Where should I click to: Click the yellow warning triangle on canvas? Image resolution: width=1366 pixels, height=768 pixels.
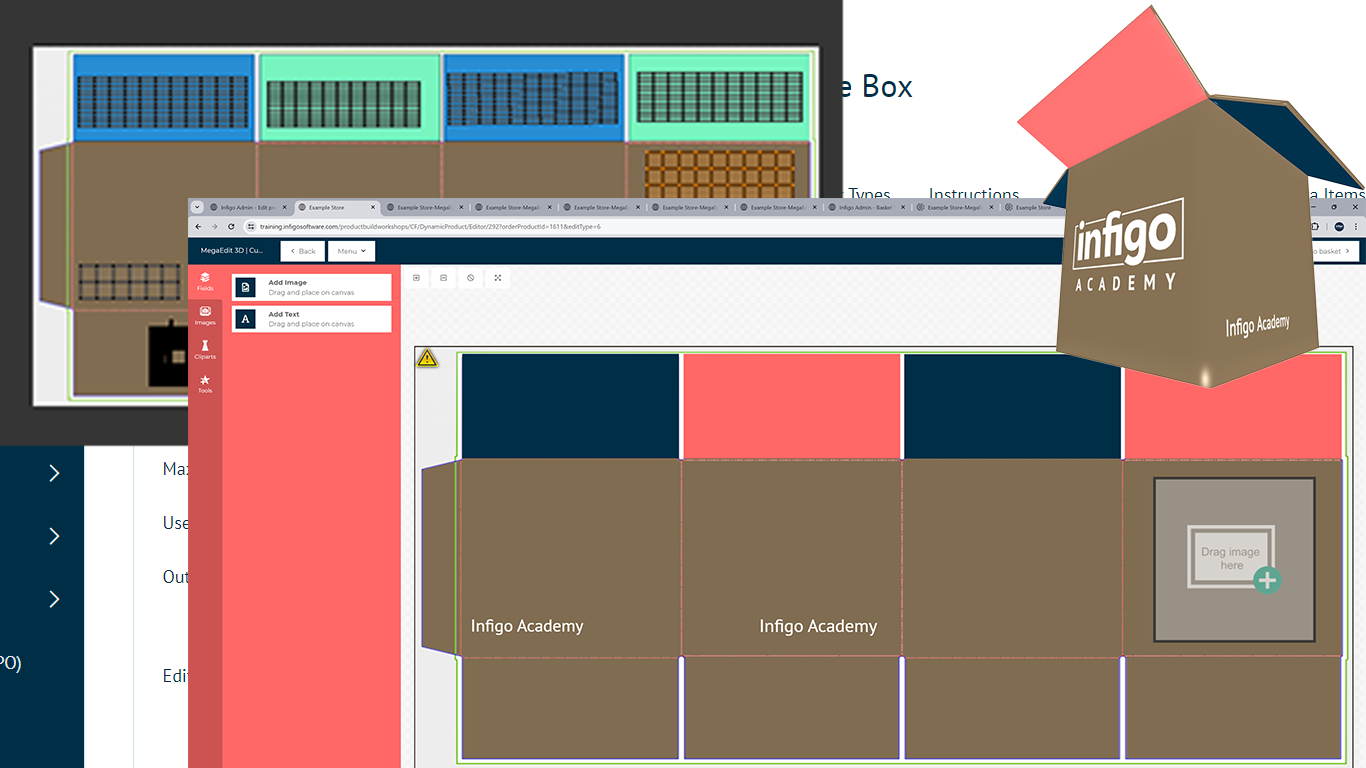coord(427,357)
